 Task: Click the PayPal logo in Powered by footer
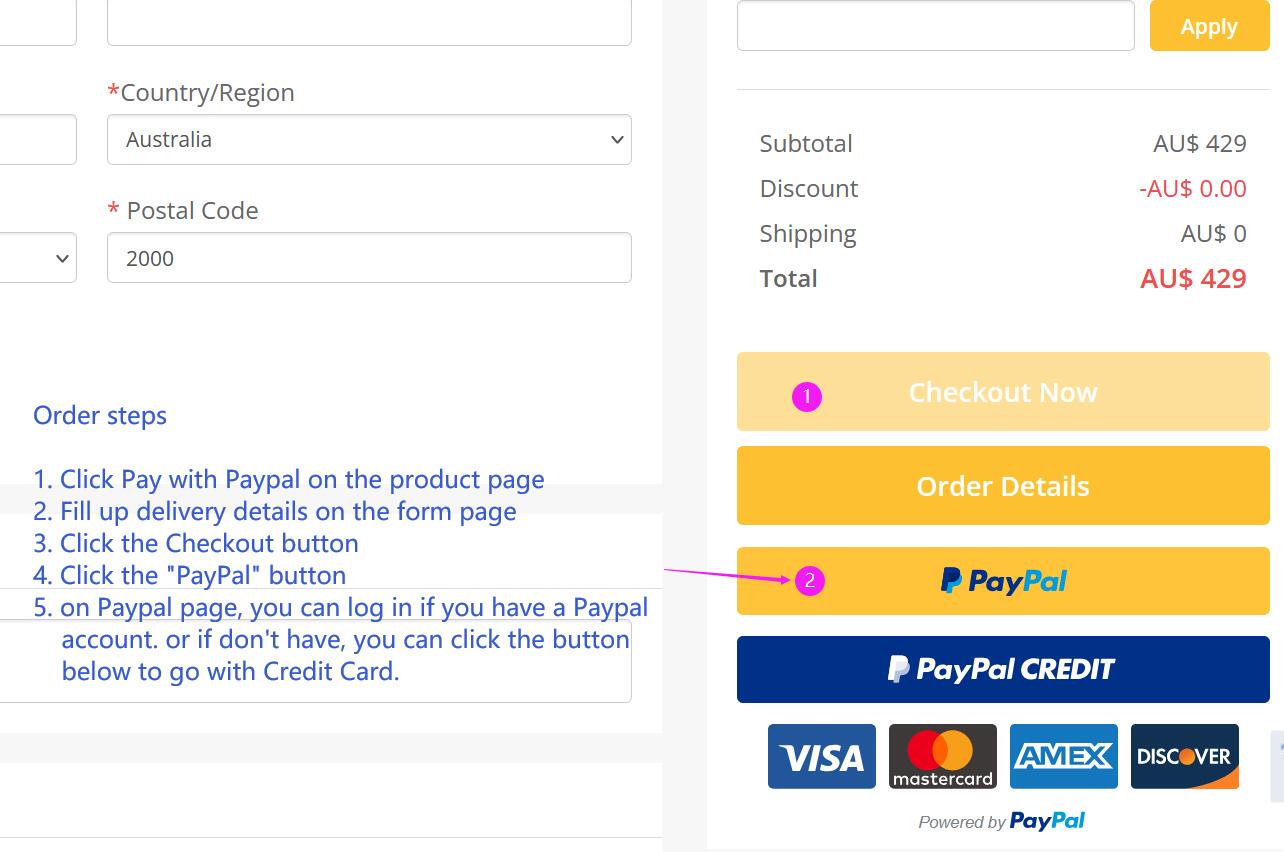pyautogui.click(x=1047, y=821)
